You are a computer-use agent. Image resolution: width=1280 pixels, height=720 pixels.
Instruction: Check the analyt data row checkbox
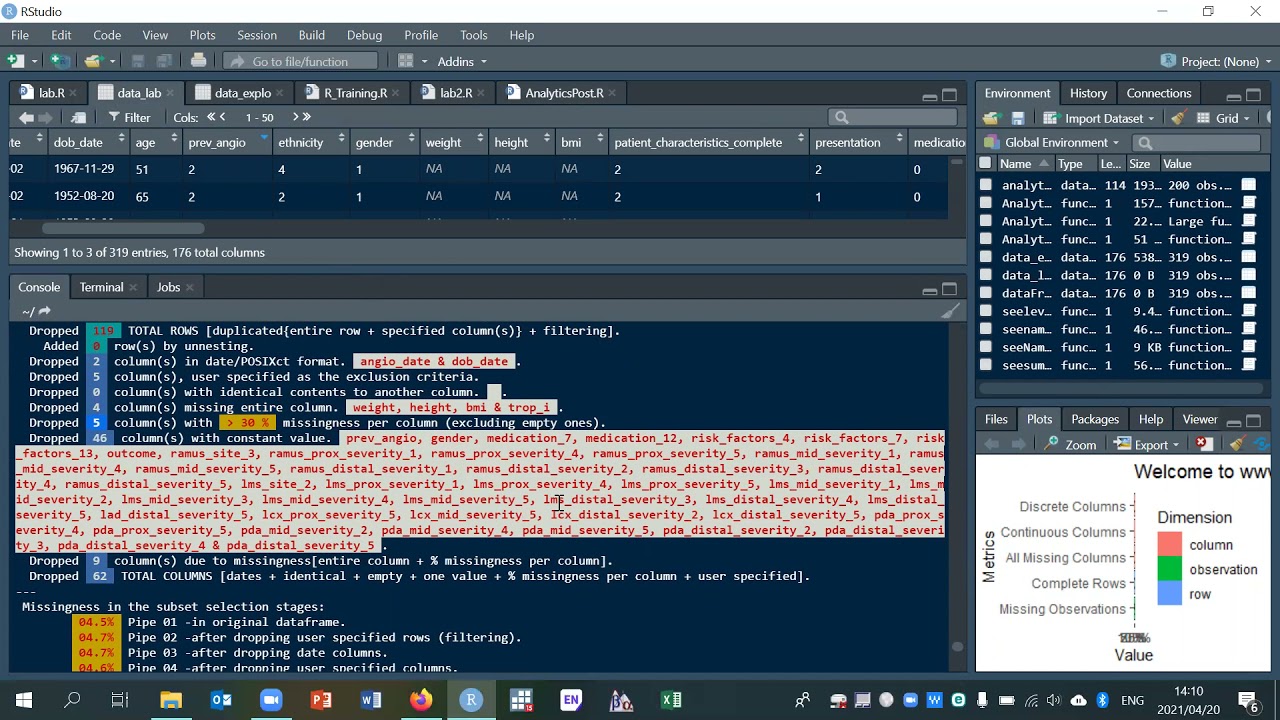pyautogui.click(x=986, y=185)
